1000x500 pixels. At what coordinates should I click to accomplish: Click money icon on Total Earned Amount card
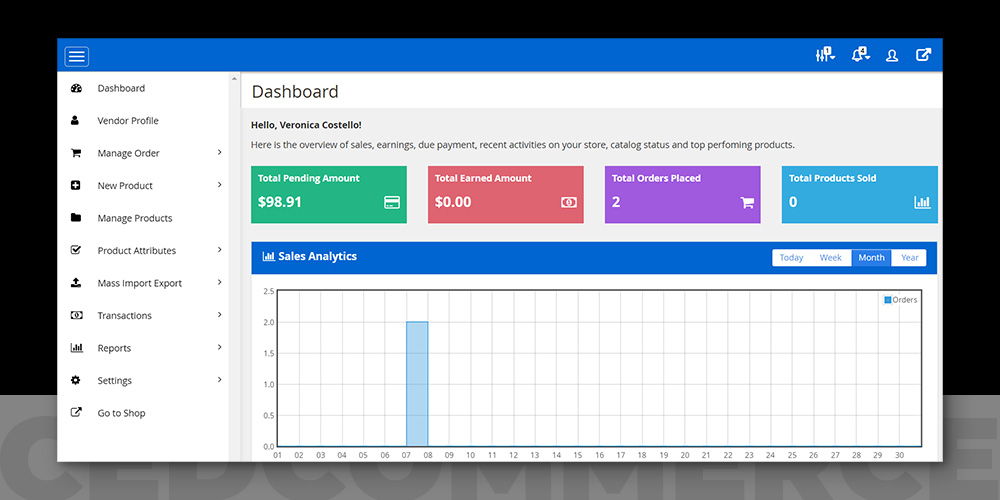coord(569,202)
